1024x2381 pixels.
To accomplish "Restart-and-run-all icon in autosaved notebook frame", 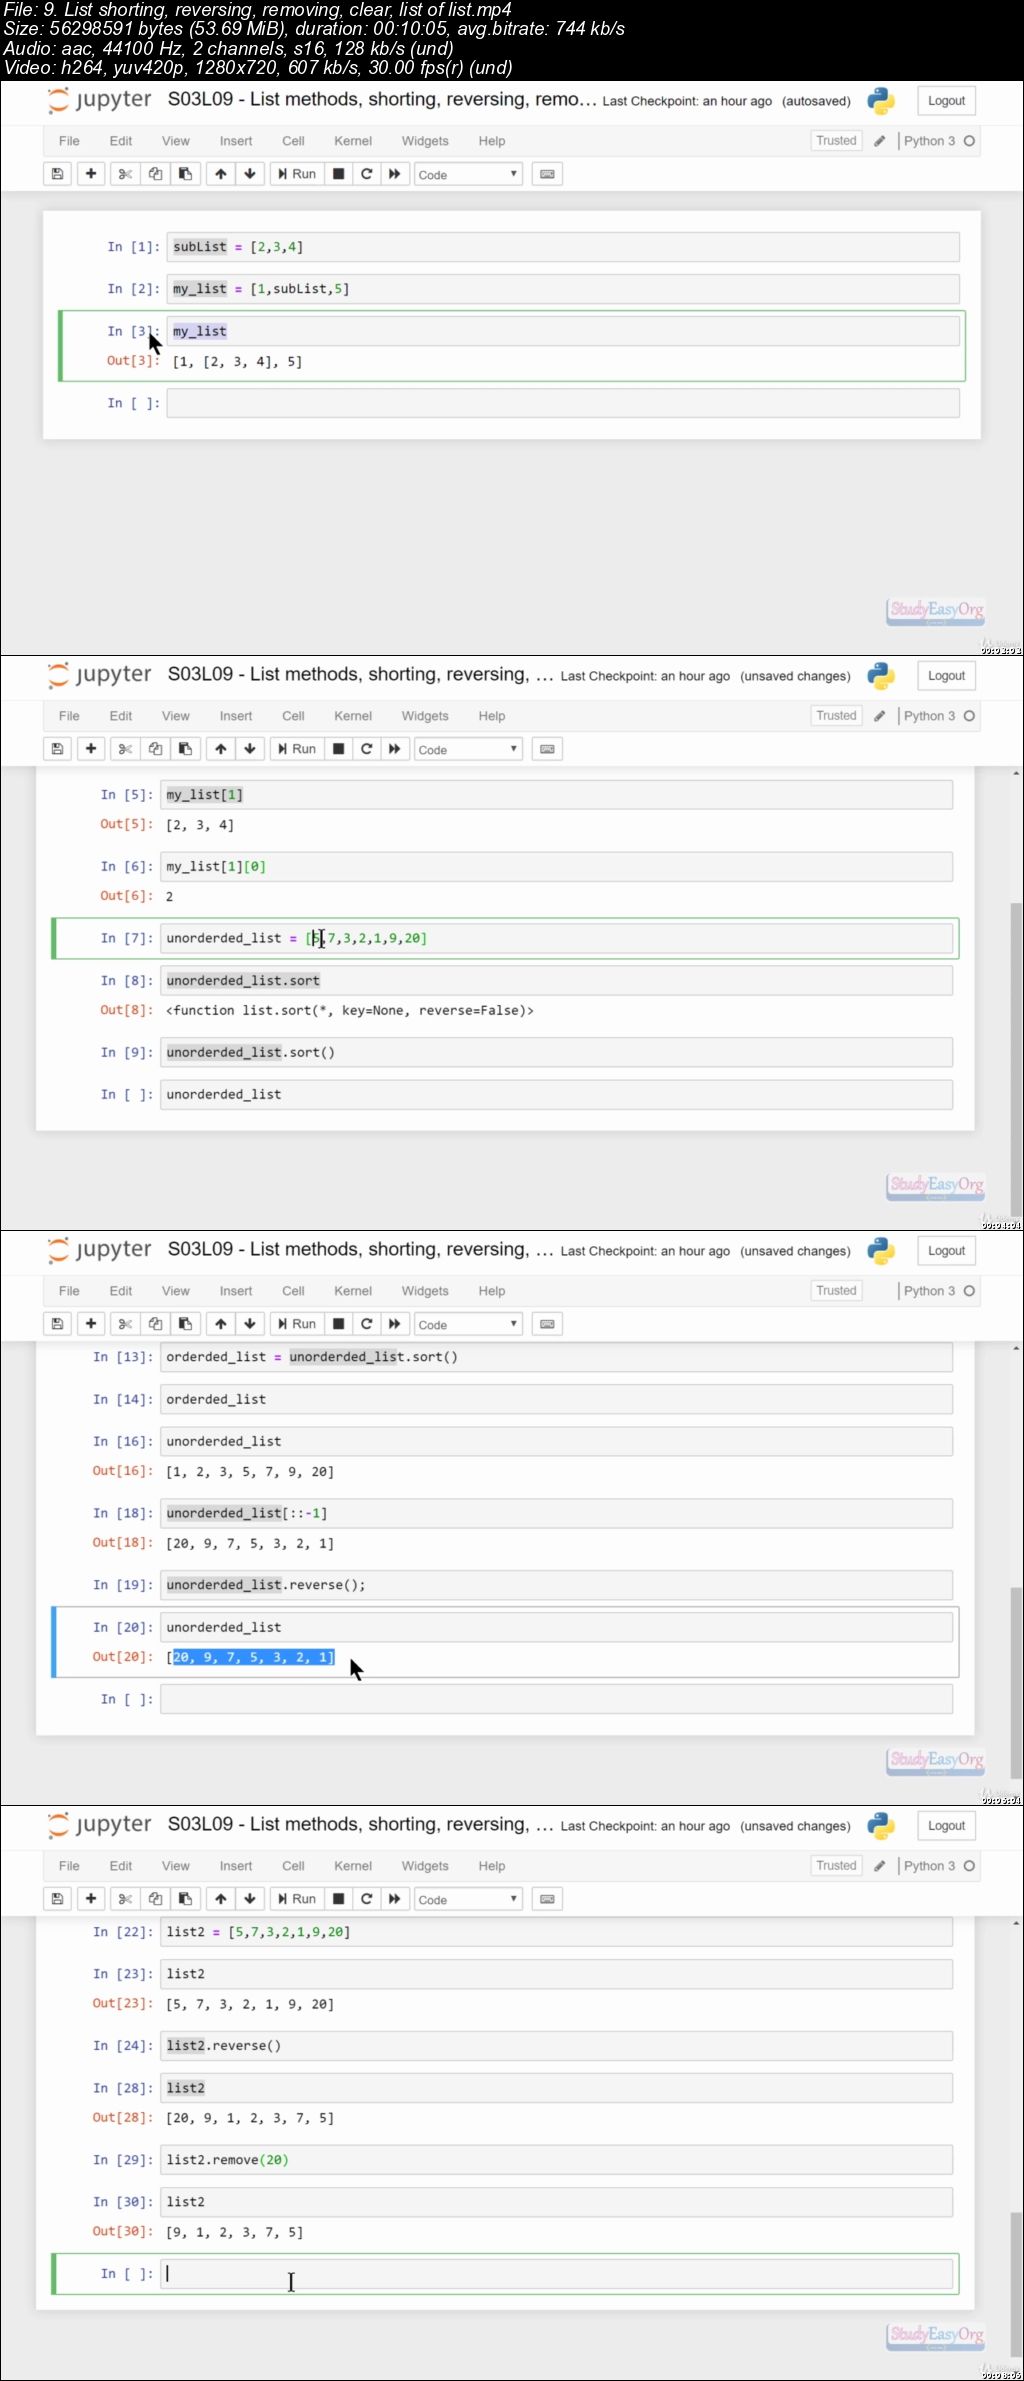I will coord(395,174).
